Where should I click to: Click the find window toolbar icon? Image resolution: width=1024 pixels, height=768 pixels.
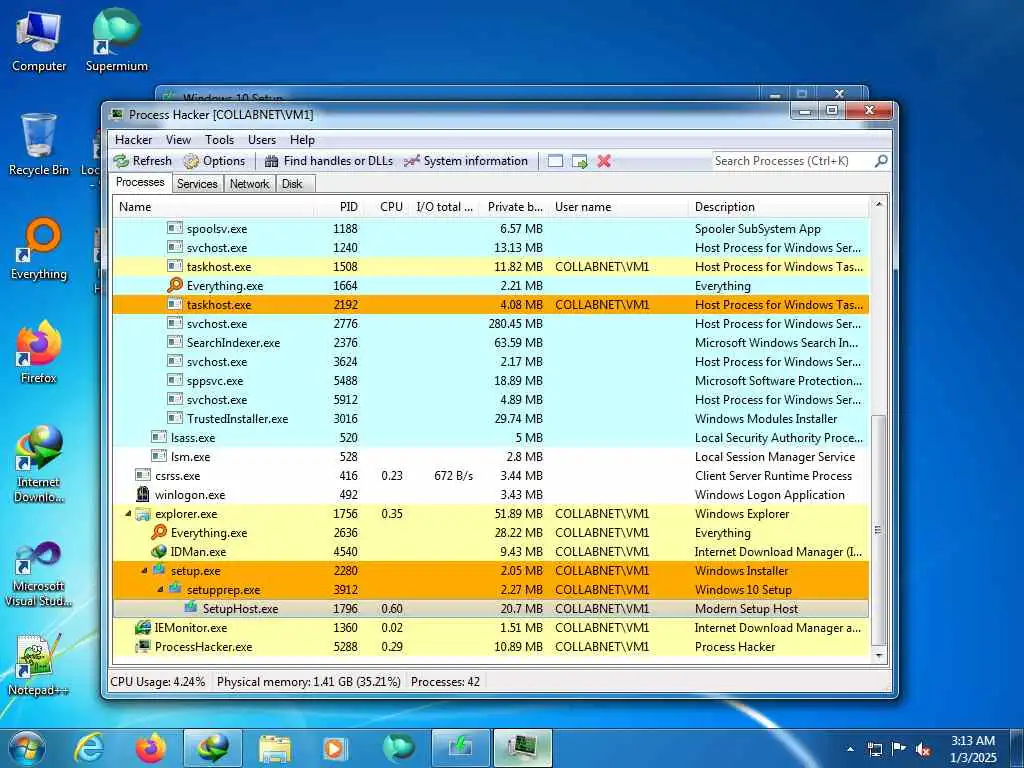click(x=555, y=161)
